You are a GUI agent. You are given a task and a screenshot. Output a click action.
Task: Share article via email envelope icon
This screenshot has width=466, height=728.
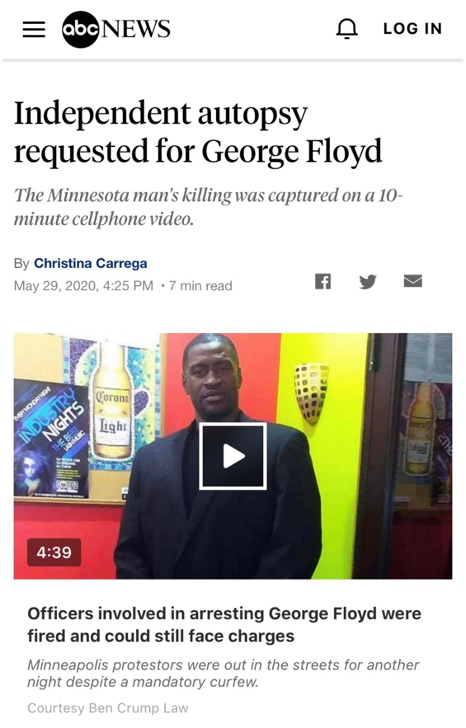(x=413, y=281)
